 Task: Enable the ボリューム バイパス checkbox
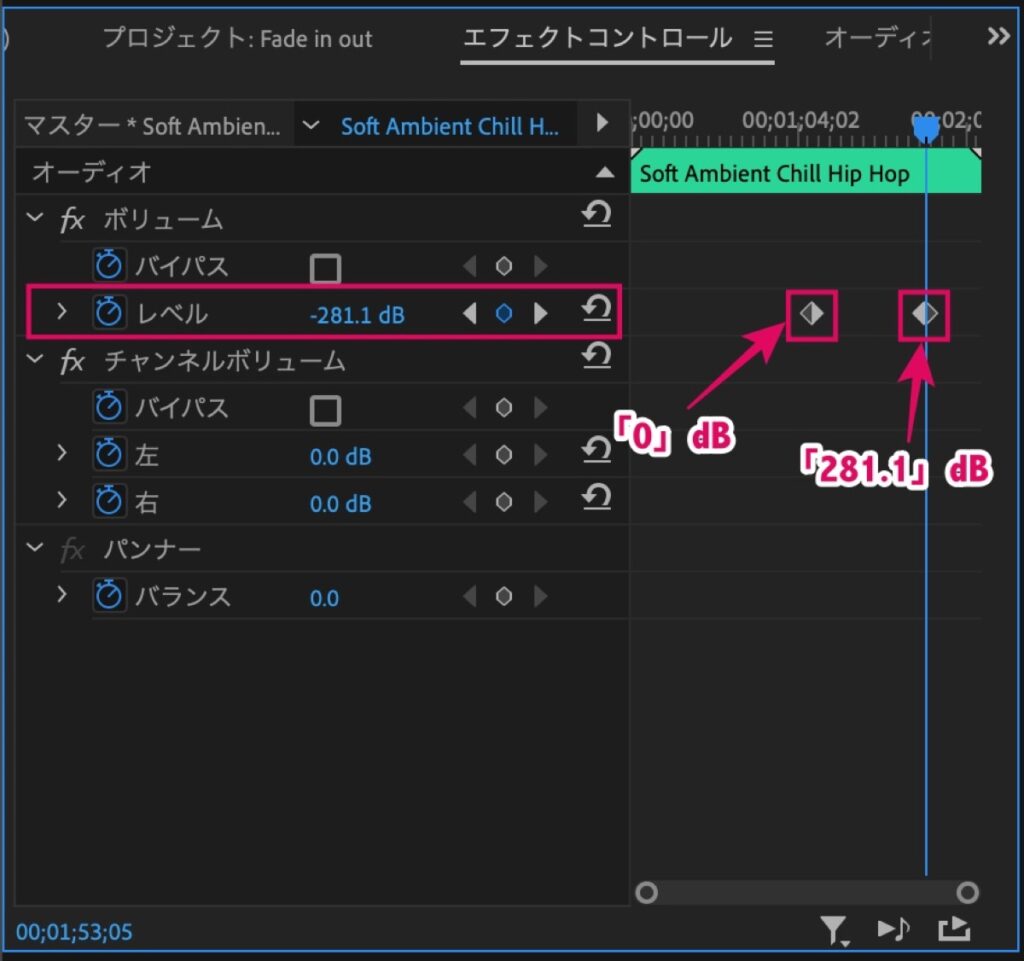point(325,268)
